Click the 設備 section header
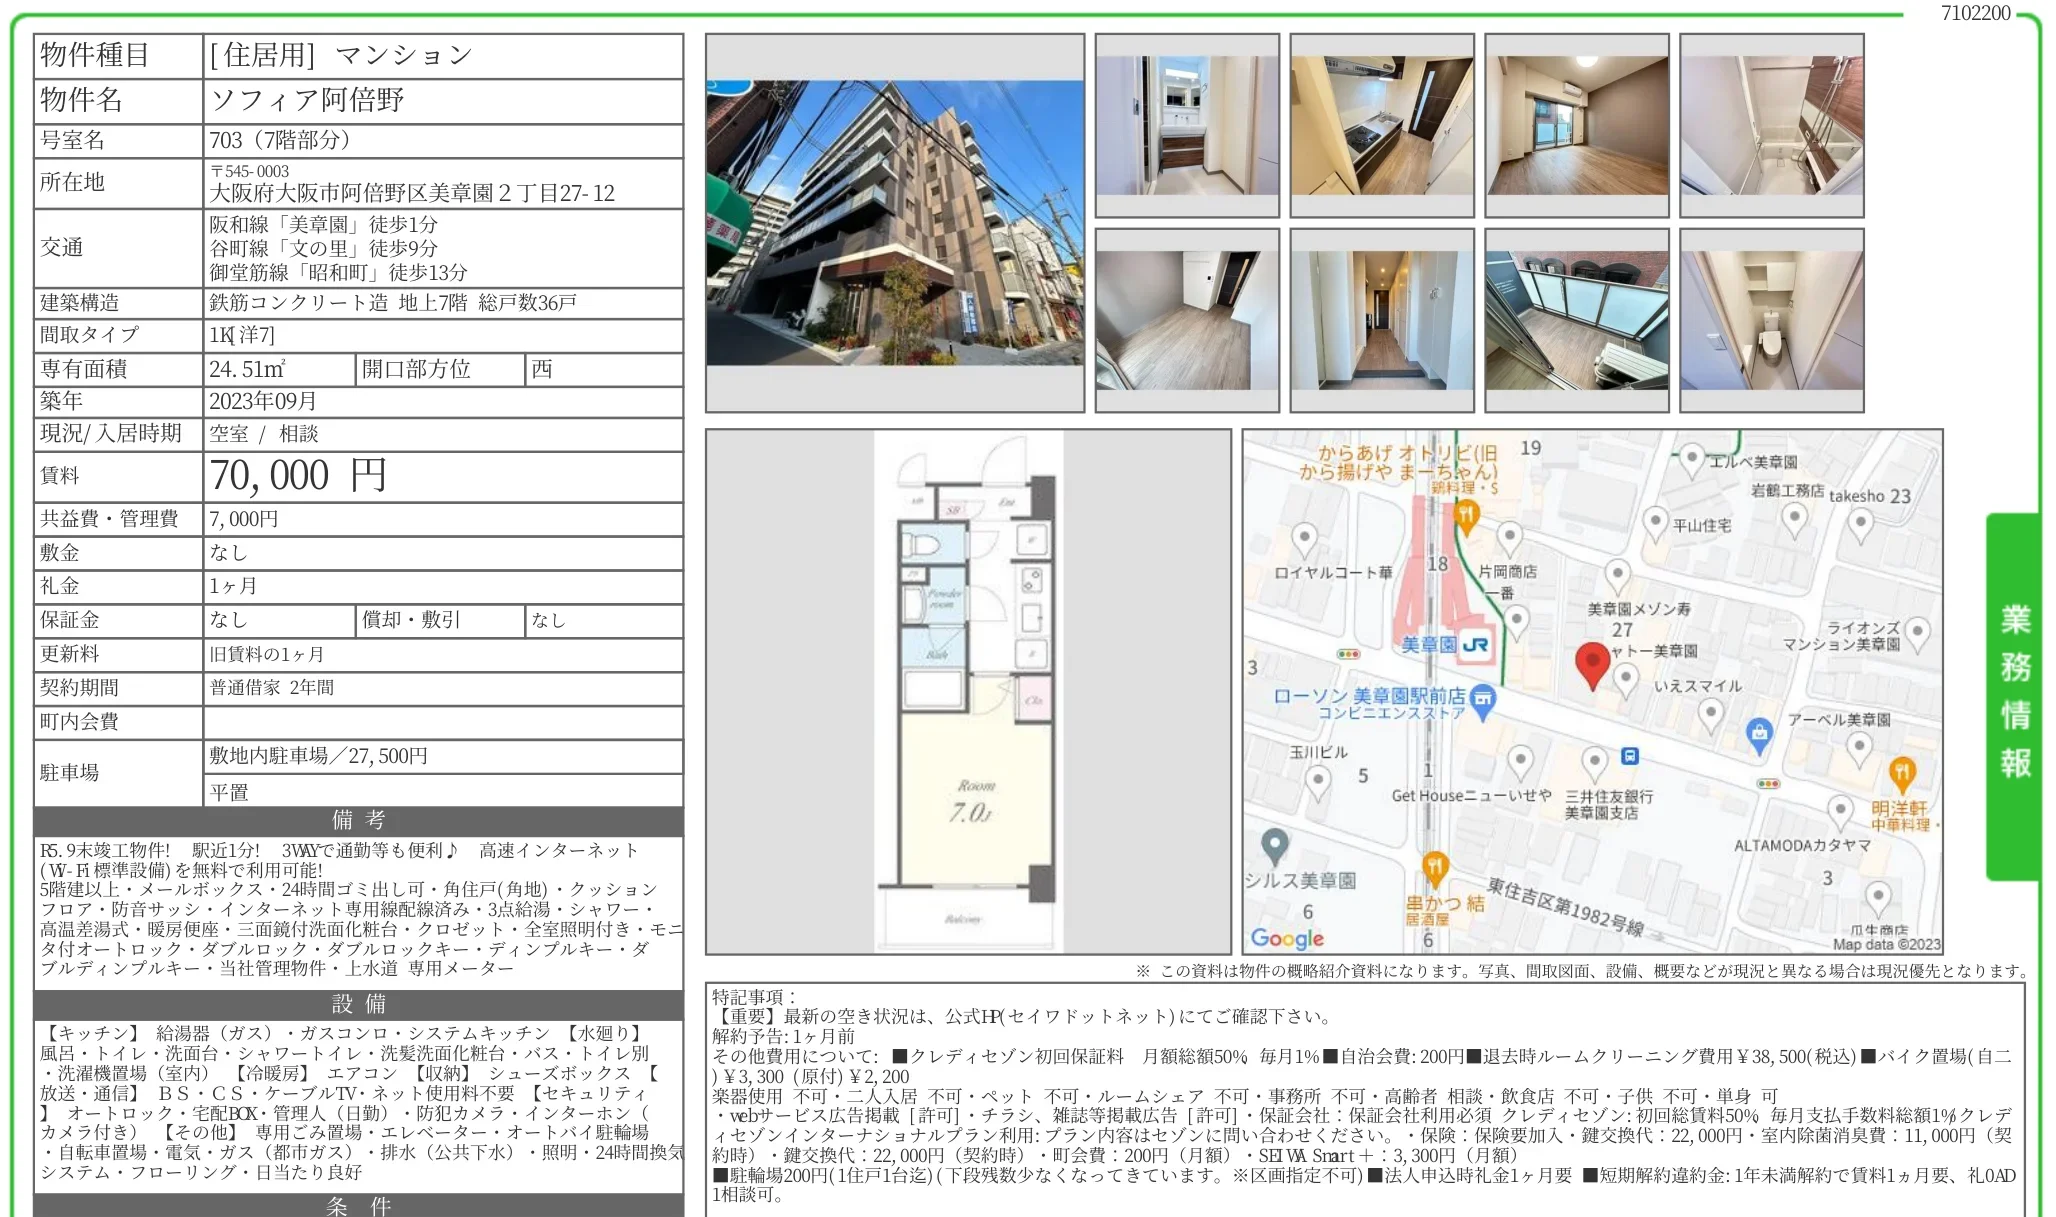2056x1217 pixels. click(x=358, y=1005)
